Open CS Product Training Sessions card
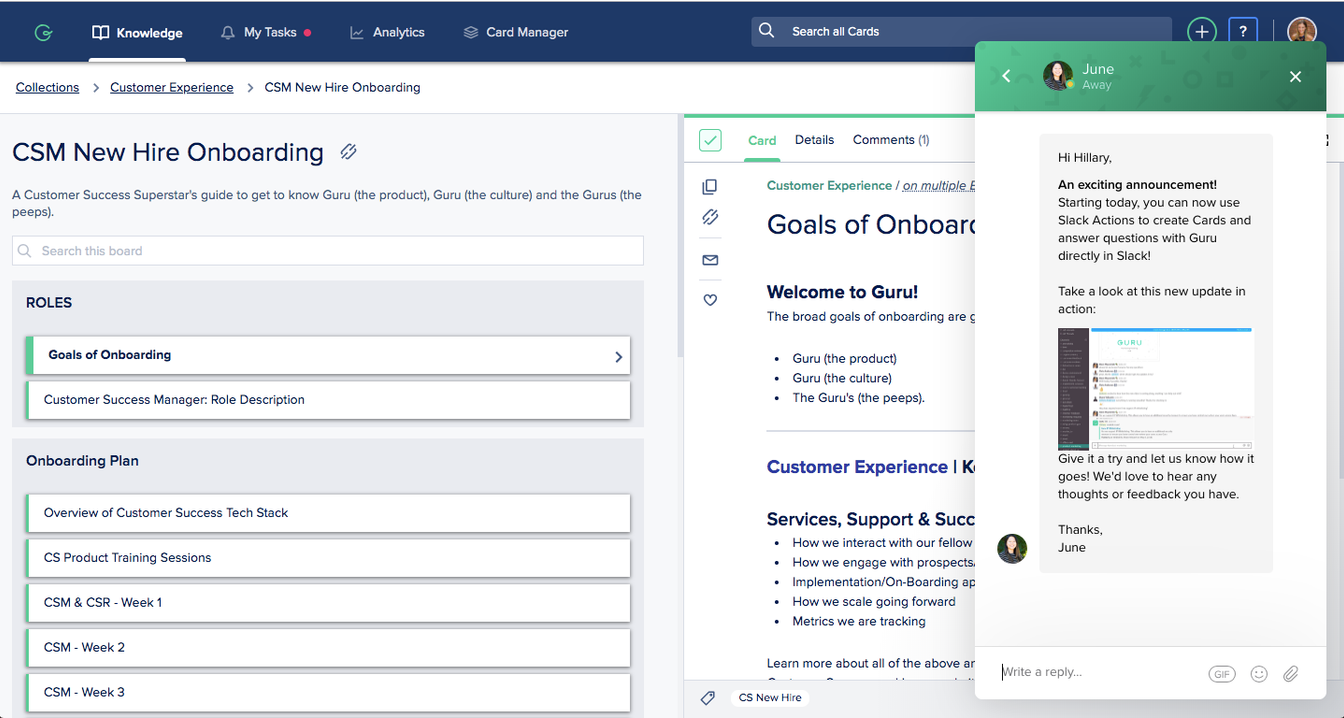The image size is (1344, 718). tap(329, 558)
